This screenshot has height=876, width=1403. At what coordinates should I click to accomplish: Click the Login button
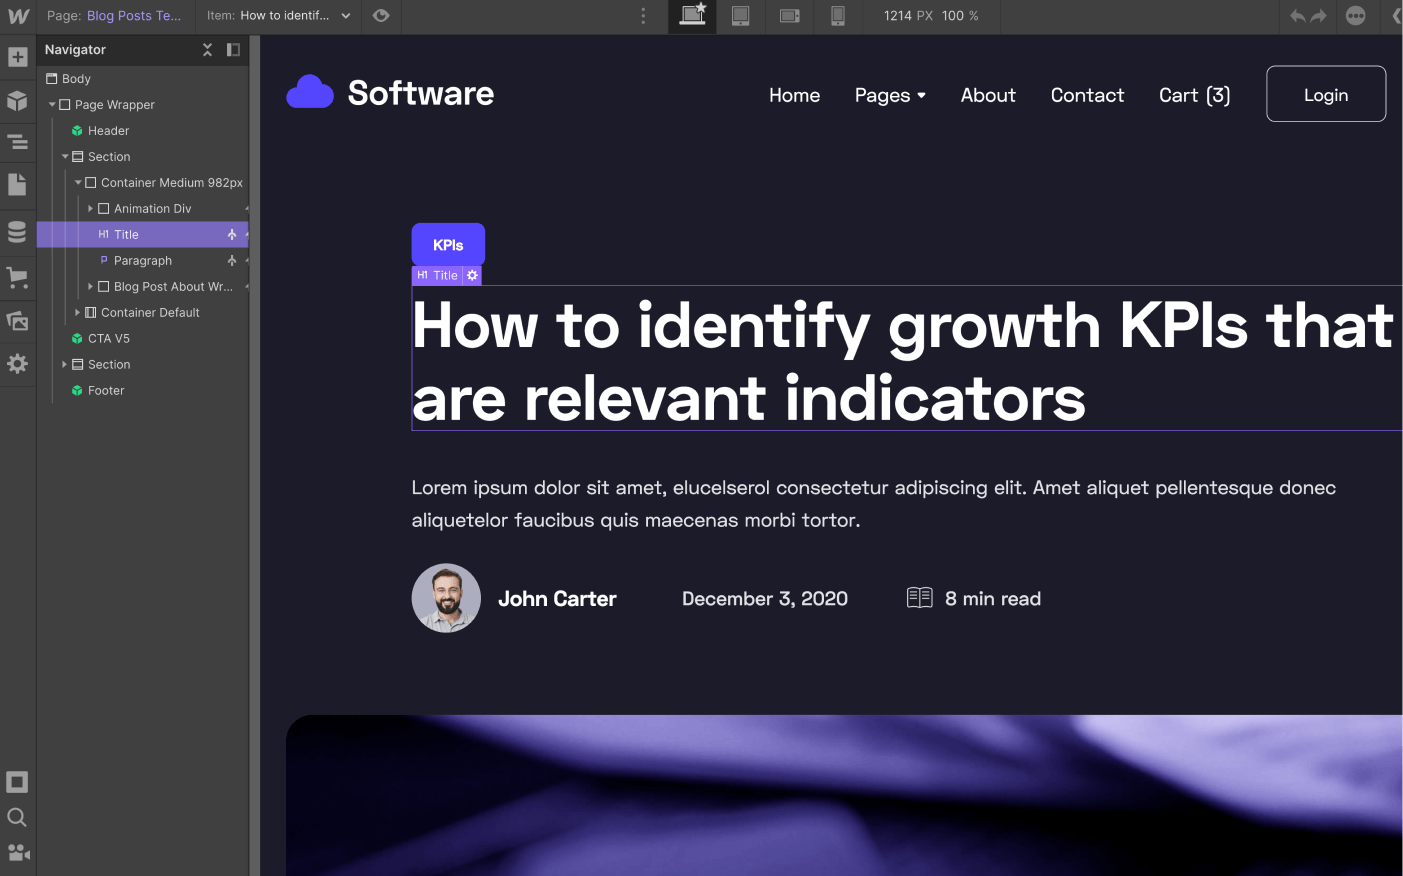pos(1326,94)
